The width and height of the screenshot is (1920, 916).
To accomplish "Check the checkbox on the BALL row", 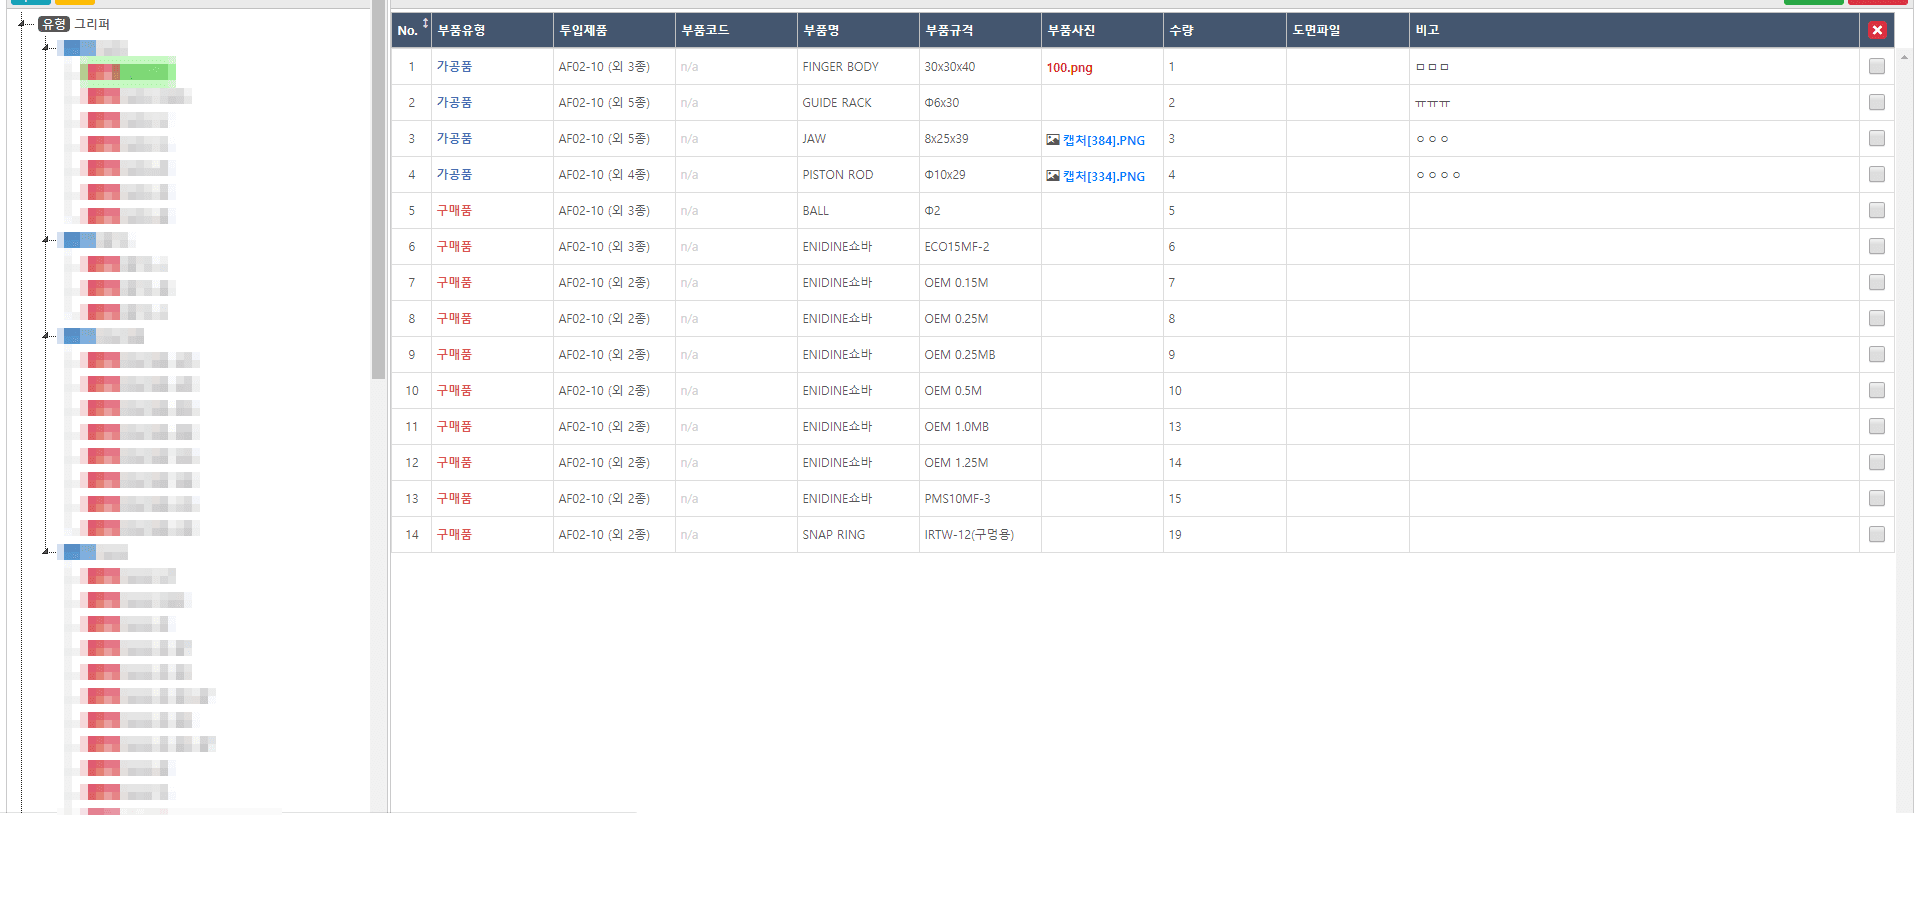I will (1876, 210).
